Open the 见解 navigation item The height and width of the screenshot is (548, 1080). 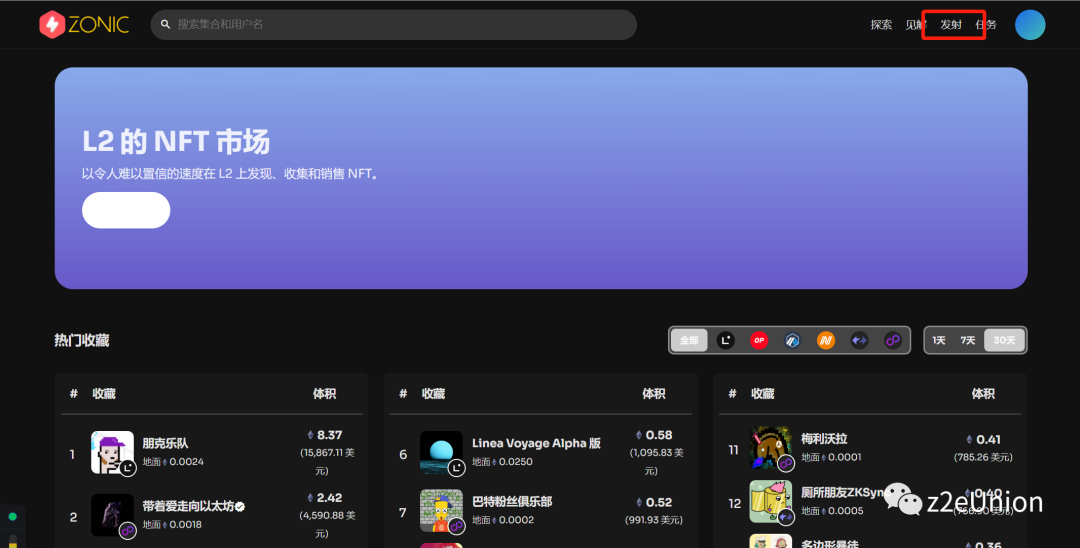pos(916,25)
